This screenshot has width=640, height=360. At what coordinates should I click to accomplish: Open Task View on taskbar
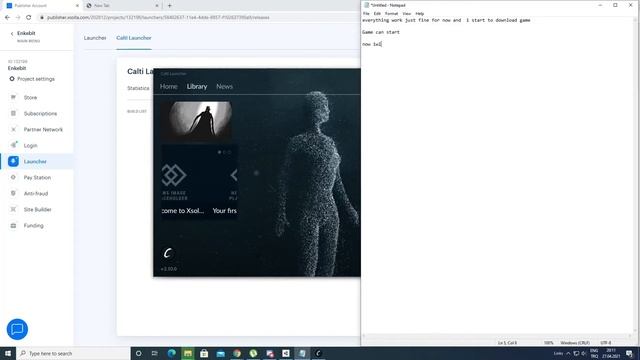tap(155, 353)
